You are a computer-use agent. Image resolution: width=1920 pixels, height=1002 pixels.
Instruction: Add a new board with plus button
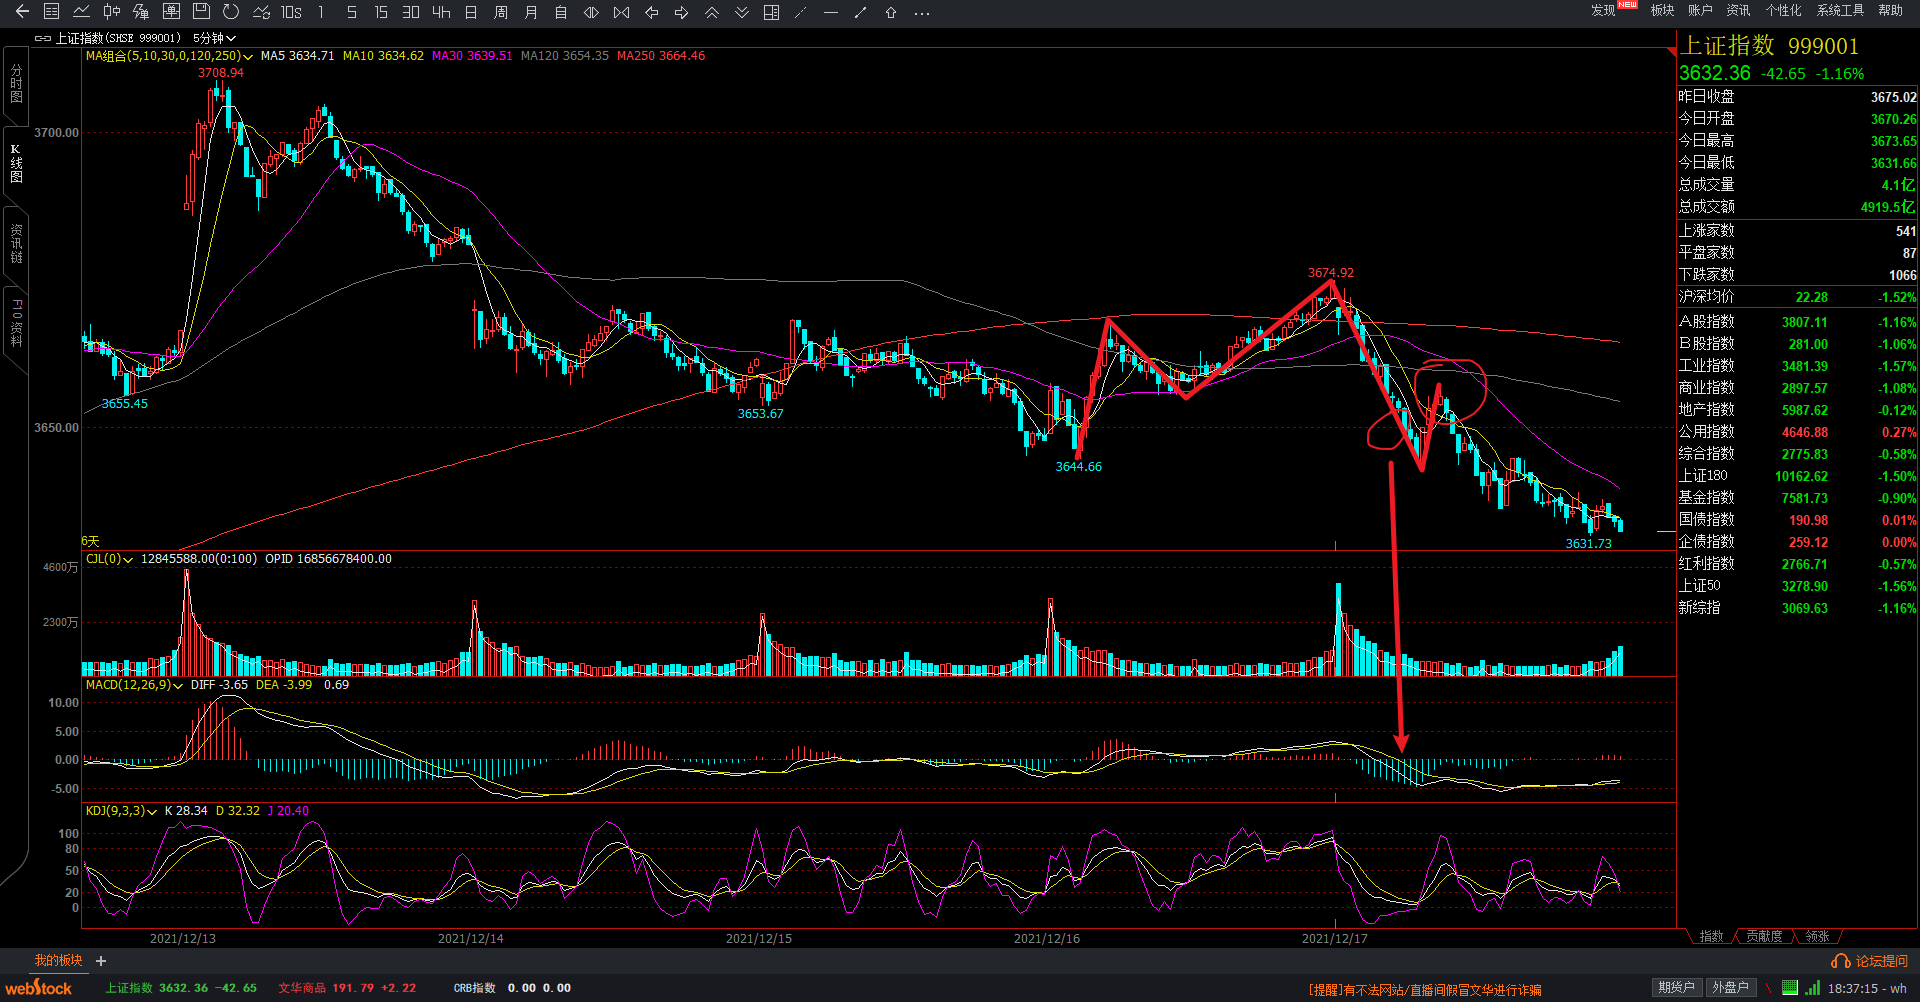(101, 961)
